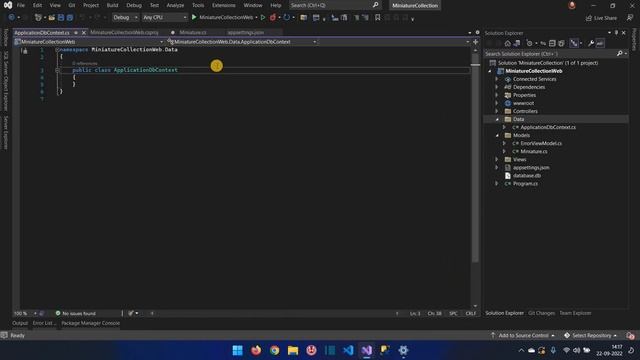The height and width of the screenshot is (360, 640).
Task: Switch to Team Explorer panel tab
Action: click(575, 313)
